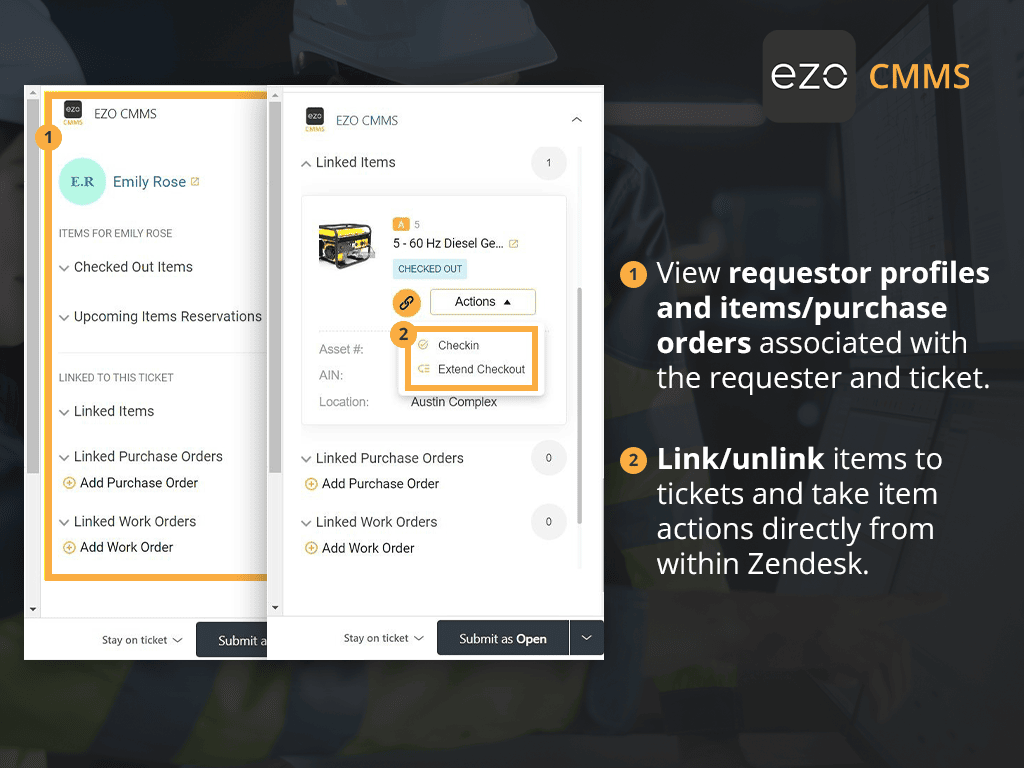Click the Submit as Open button
The height and width of the screenshot is (768, 1024).
pyautogui.click(x=502, y=638)
